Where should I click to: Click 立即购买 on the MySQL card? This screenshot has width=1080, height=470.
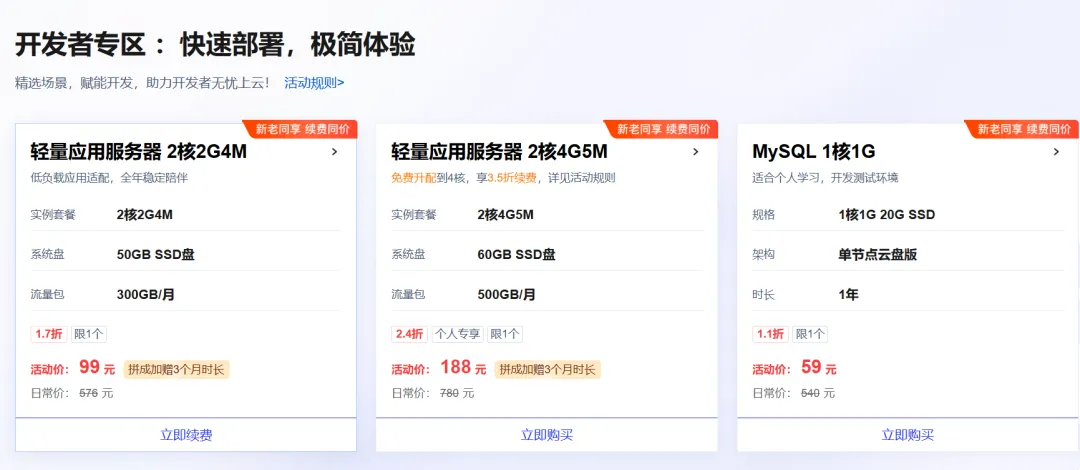tap(908, 435)
